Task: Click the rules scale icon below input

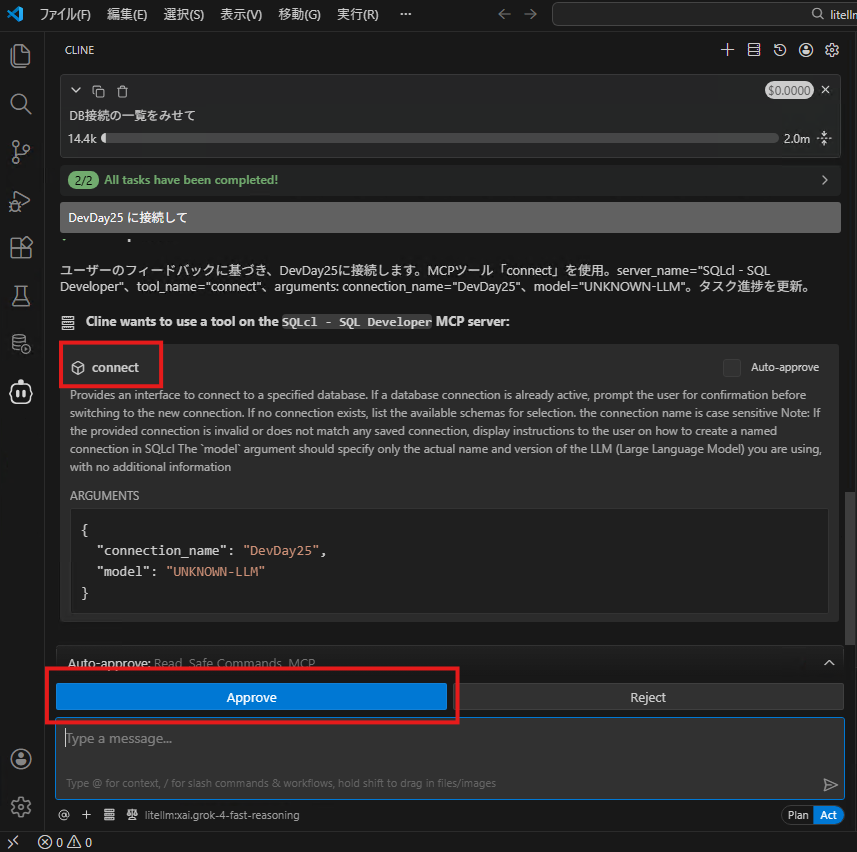Action: pos(132,815)
